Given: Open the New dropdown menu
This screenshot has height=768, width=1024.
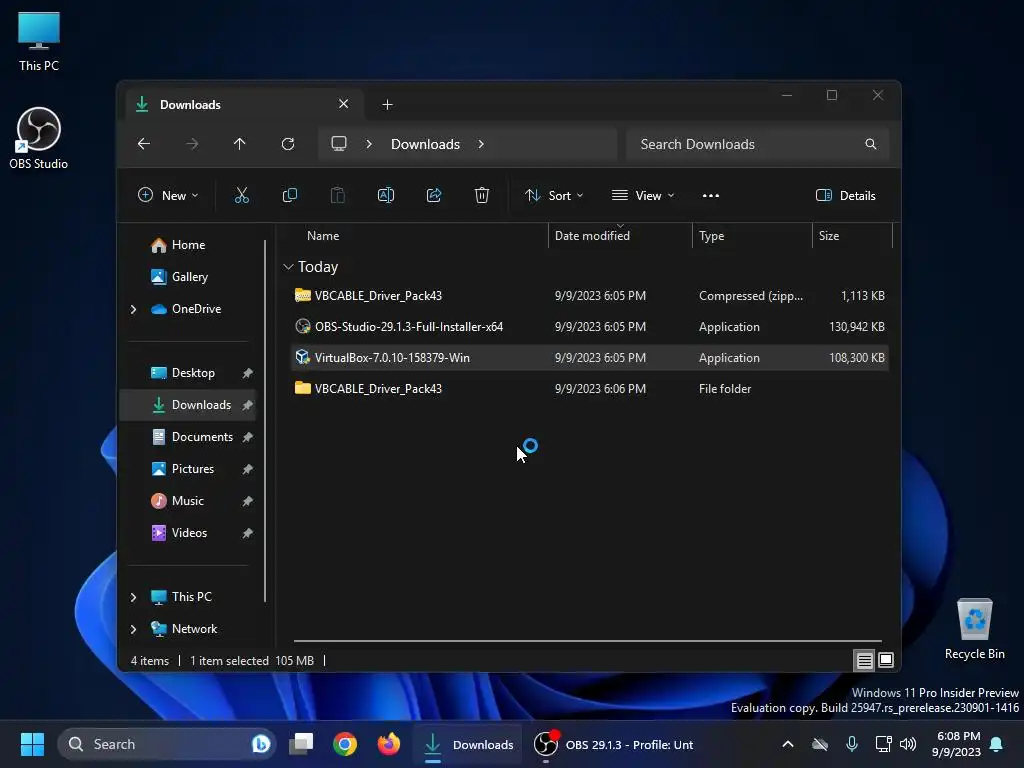Looking at the screenshot, I should tap(168, 195).
